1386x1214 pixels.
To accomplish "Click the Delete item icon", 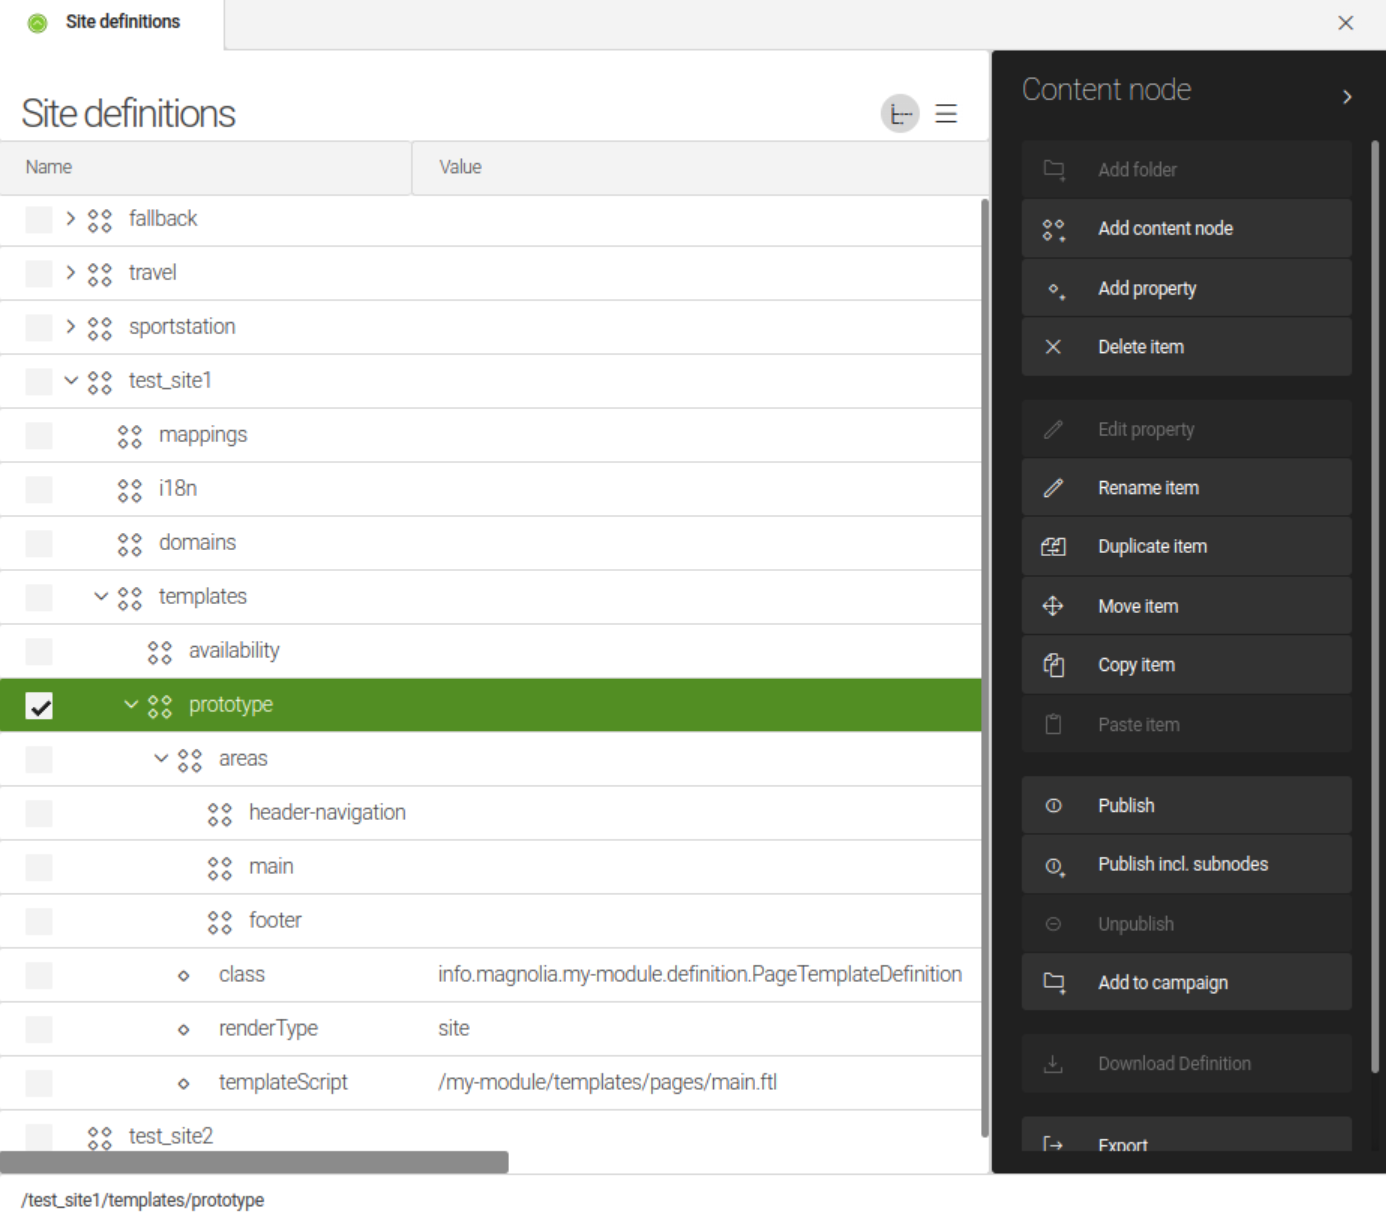I will click(1053, 347).
